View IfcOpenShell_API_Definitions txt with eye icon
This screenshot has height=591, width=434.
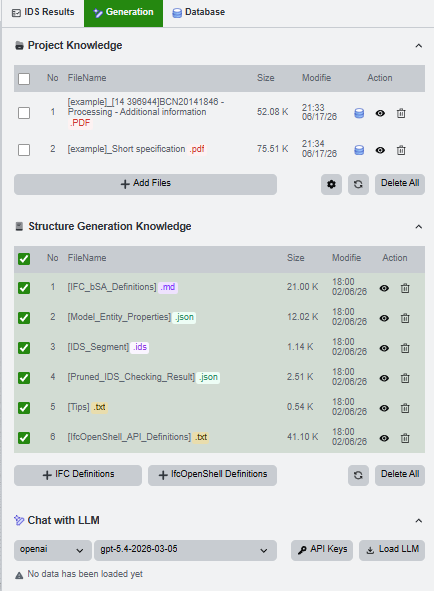coord(384,438)
